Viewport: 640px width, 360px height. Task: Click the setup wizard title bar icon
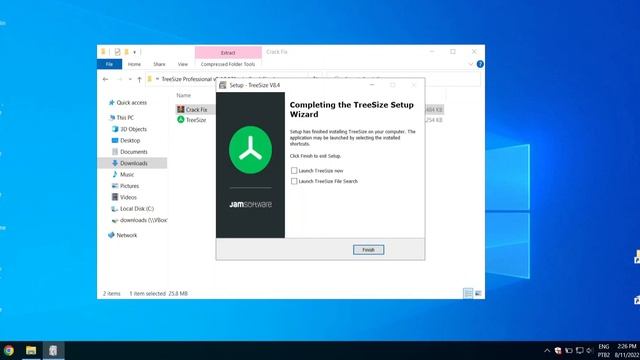coord(222,85)
